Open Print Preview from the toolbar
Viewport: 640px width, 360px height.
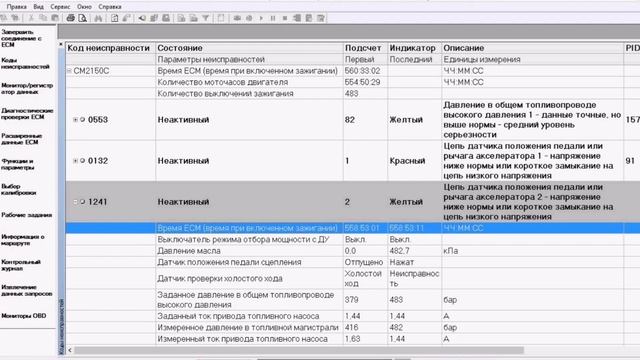click(82, 18)
